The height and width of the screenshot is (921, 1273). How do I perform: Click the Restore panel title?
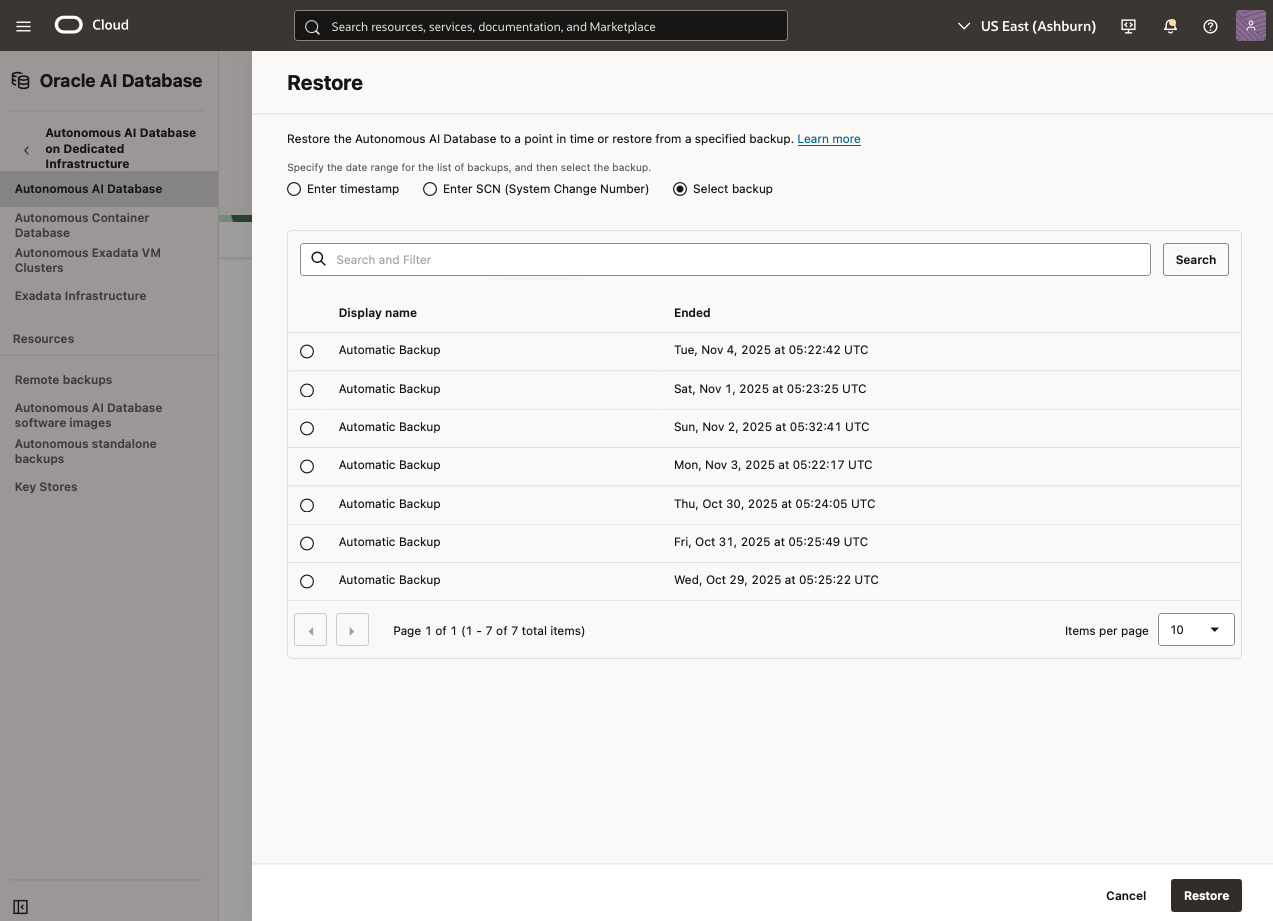[x=325, y=83]
